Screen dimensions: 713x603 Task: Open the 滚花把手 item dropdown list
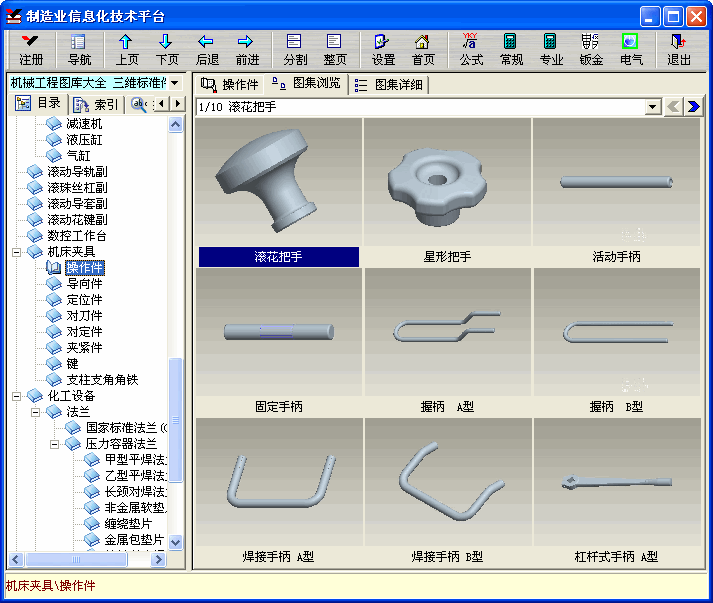pos(653,107)
